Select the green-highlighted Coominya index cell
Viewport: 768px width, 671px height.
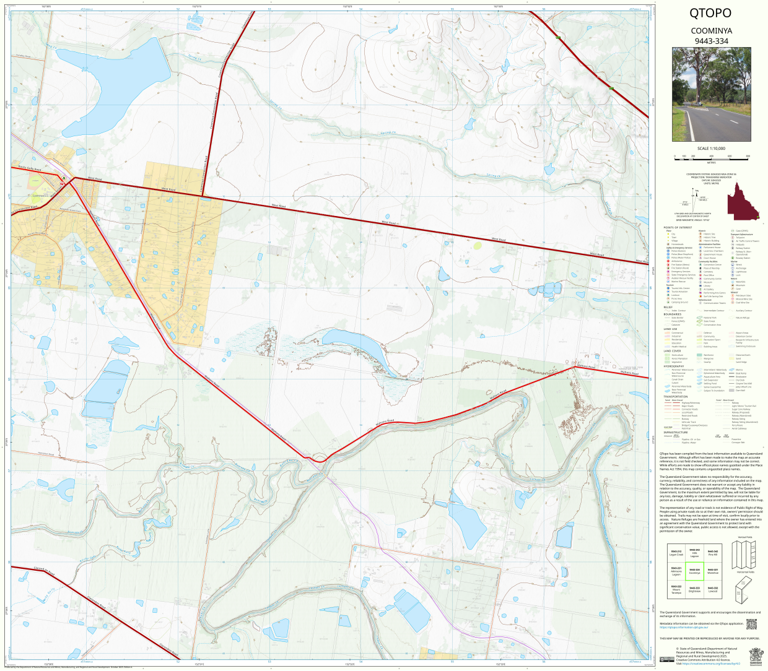coord(695,572)
